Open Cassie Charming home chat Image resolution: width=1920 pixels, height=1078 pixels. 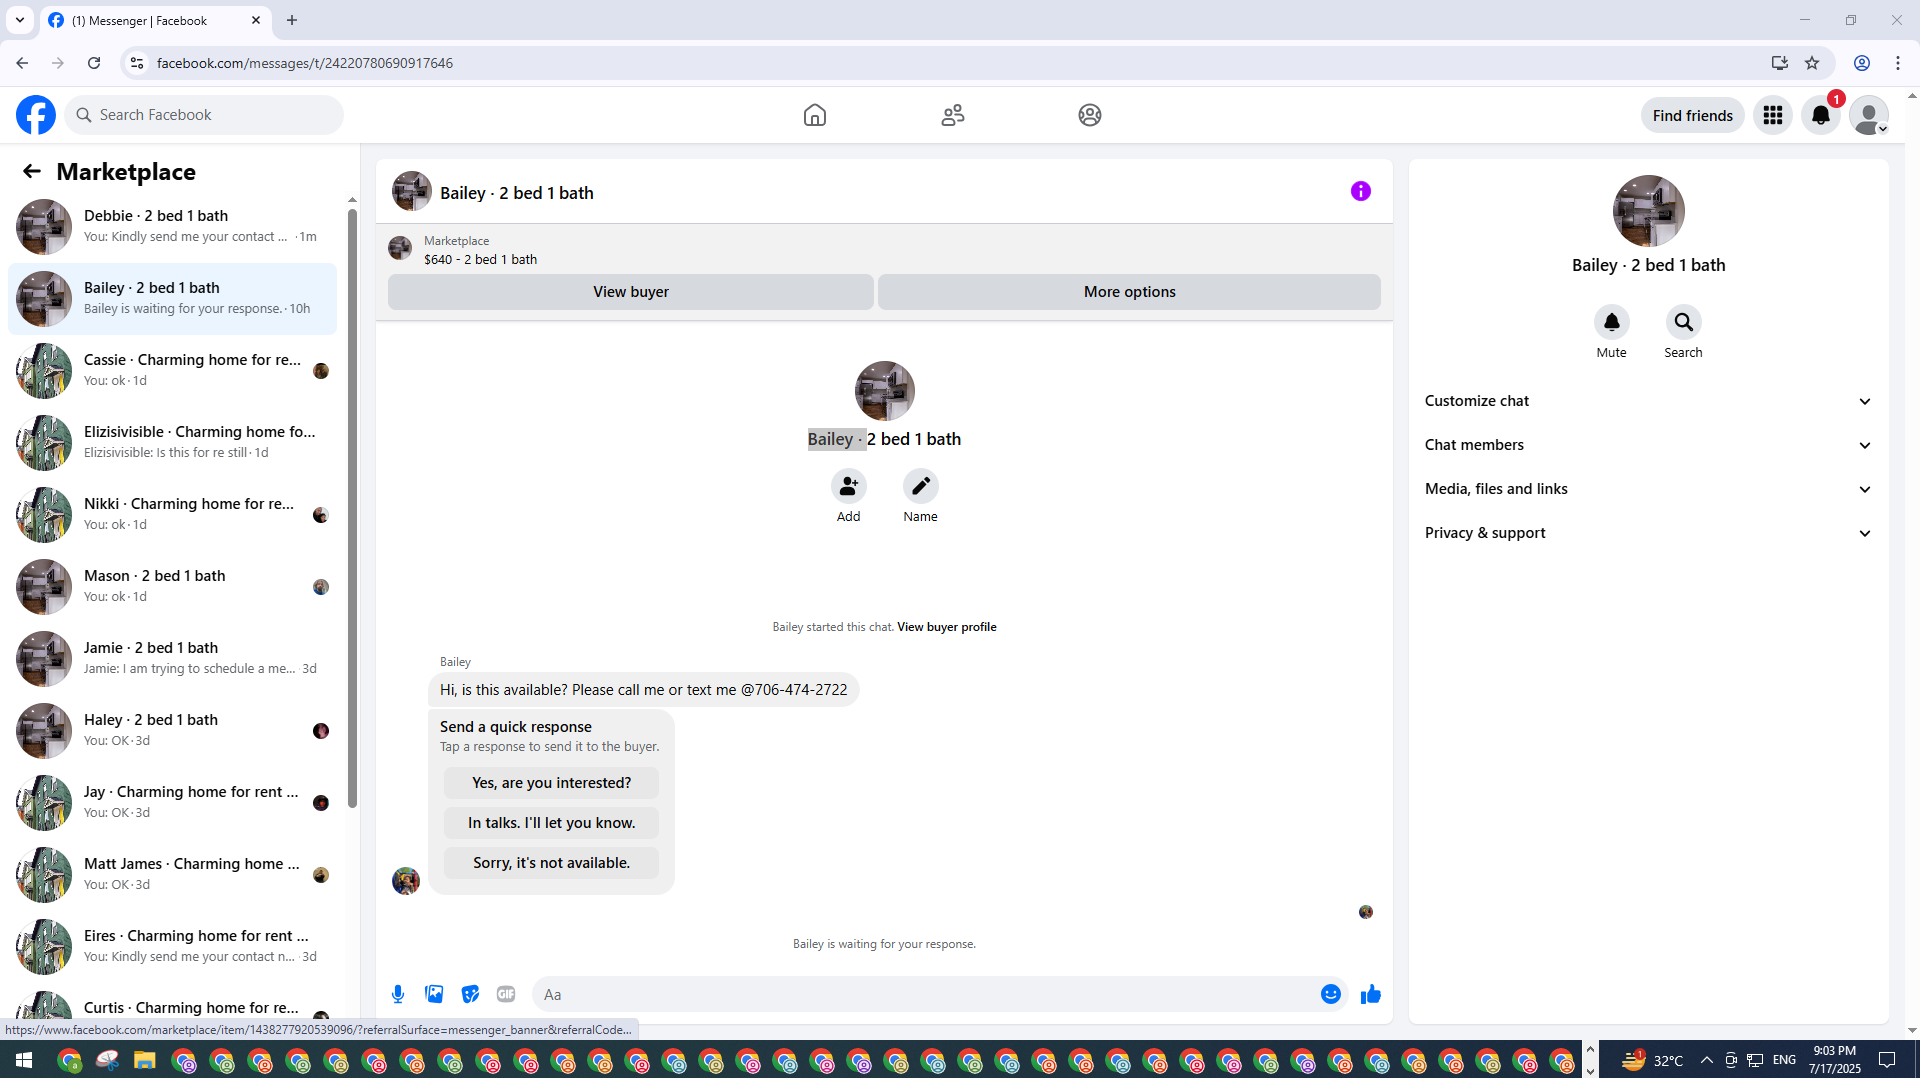[x=172, y=371]
